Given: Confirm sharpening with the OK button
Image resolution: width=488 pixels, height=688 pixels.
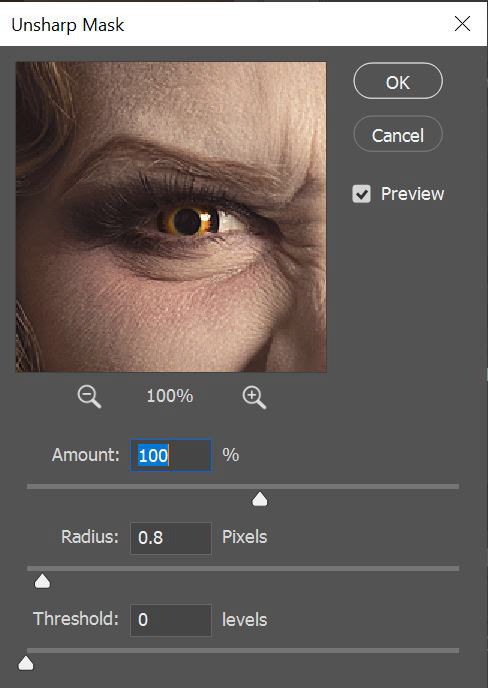Looking at the screenshot, I should pos(398,81).
